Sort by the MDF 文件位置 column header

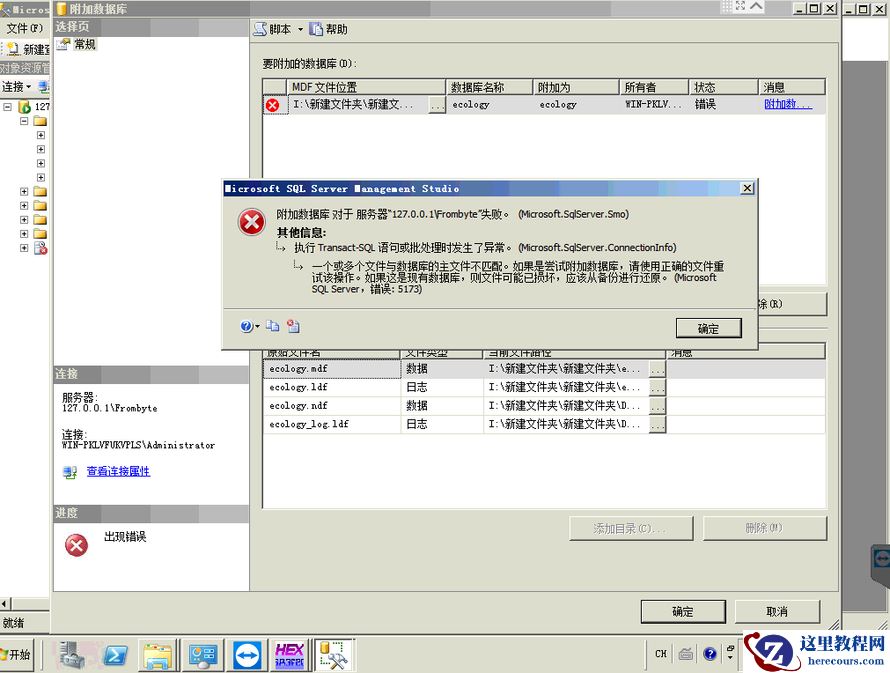click(367, 87)
